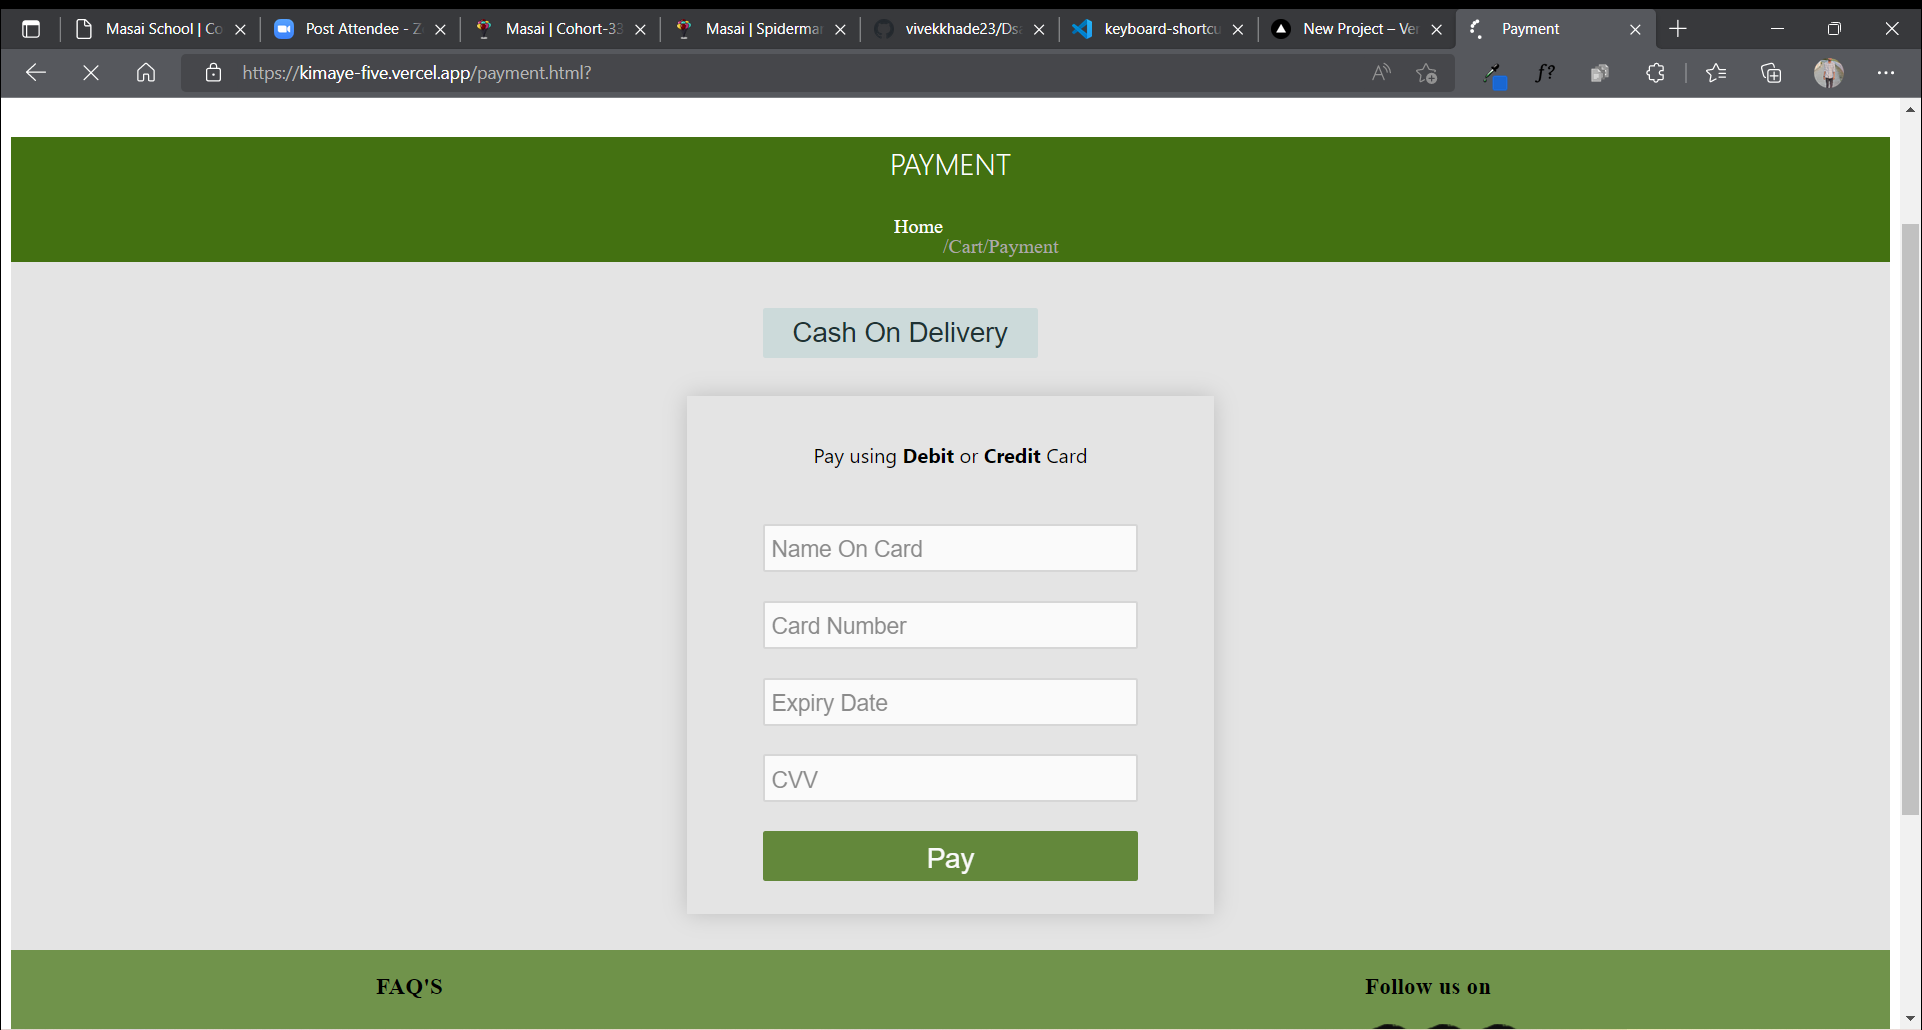The width and height of the screenshot is (1922, 1030).
Task: Close the Post Attendee tab
Action: pos(440,30)
